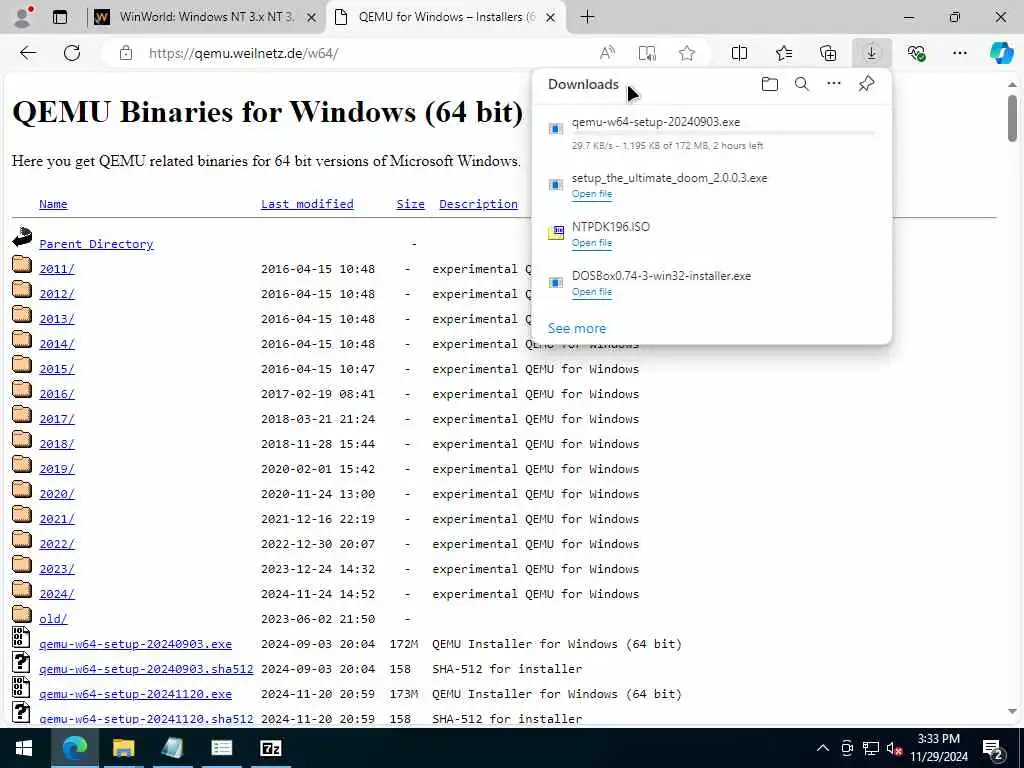
Task: Open File Explorer from taskbar
Action: 123,748
